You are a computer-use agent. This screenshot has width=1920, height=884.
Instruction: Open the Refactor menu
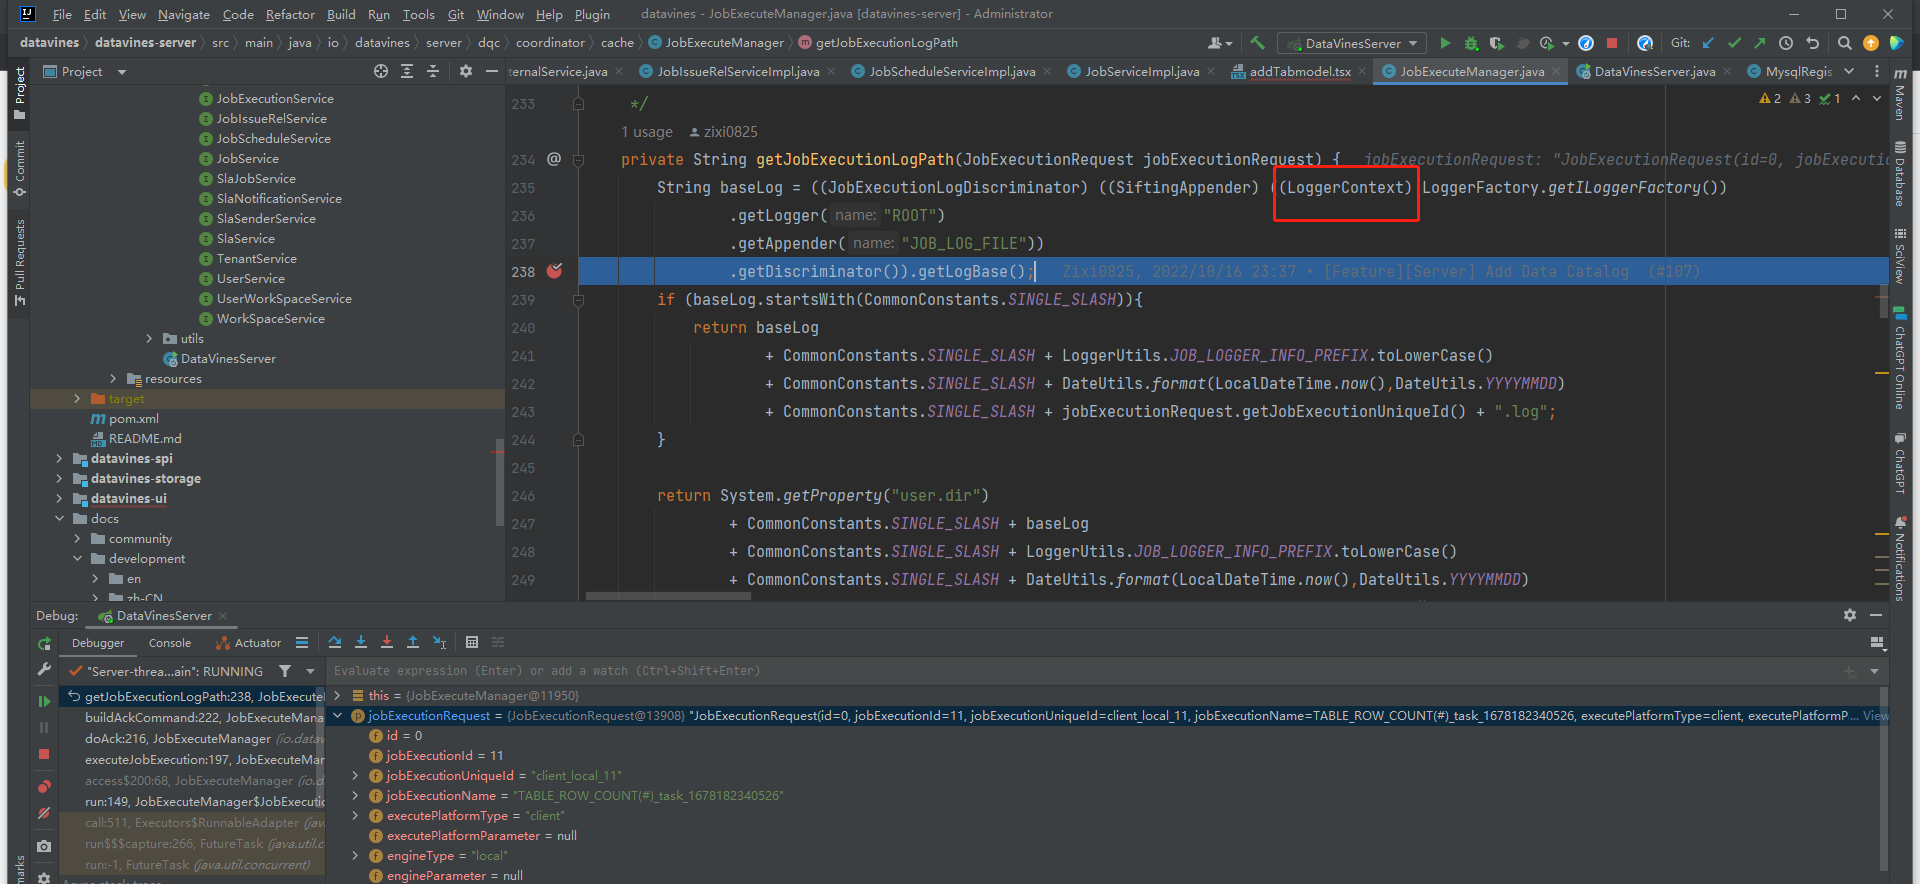coord(290,14)
